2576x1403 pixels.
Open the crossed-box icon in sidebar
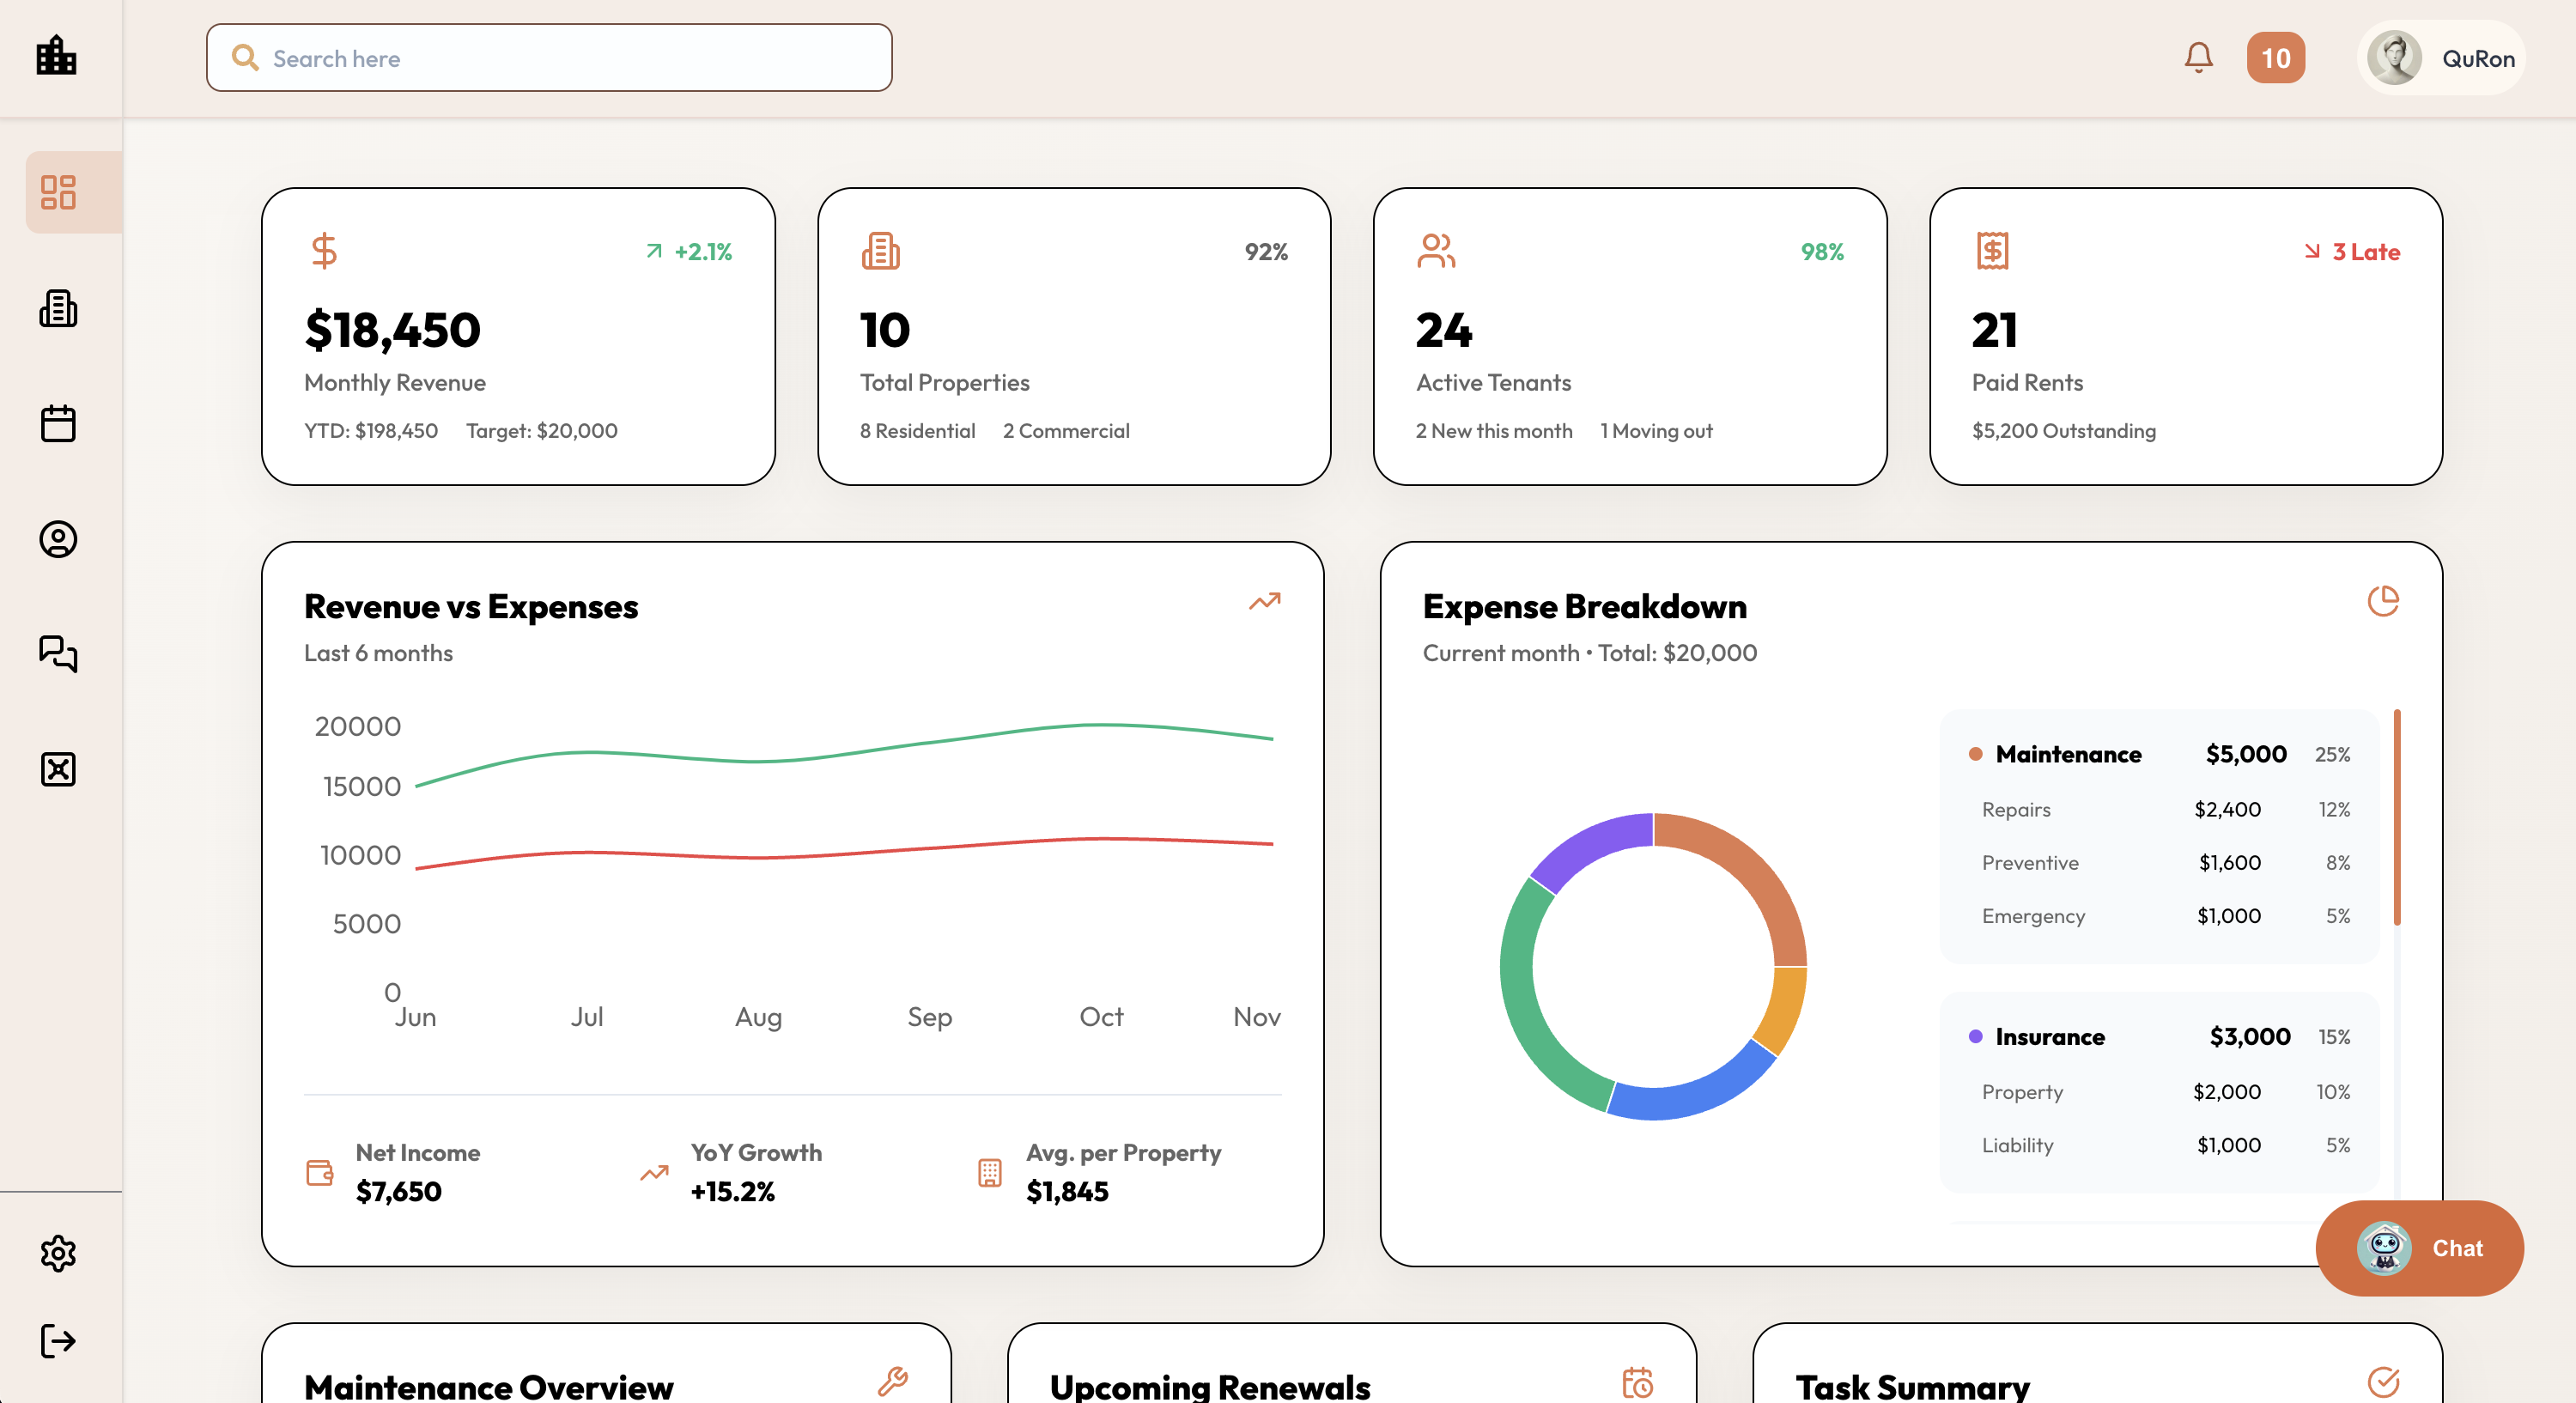[x=58, y=769]
